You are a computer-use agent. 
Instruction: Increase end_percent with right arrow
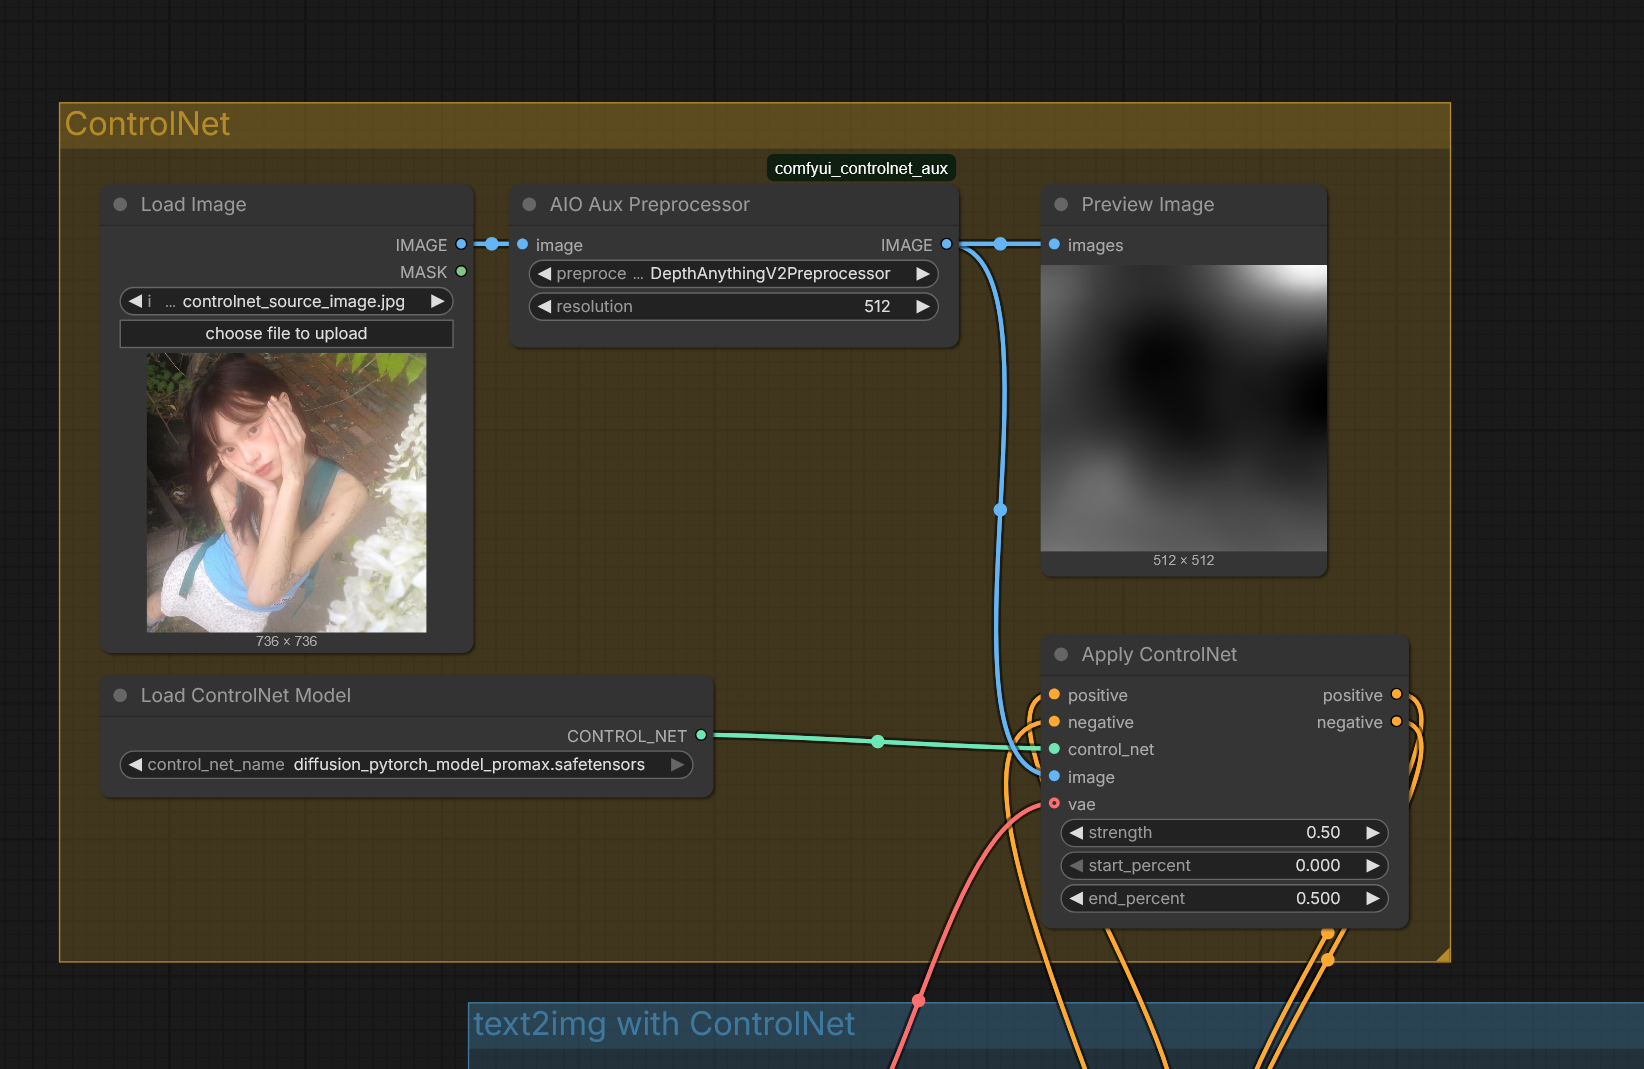pos(1372,898)
